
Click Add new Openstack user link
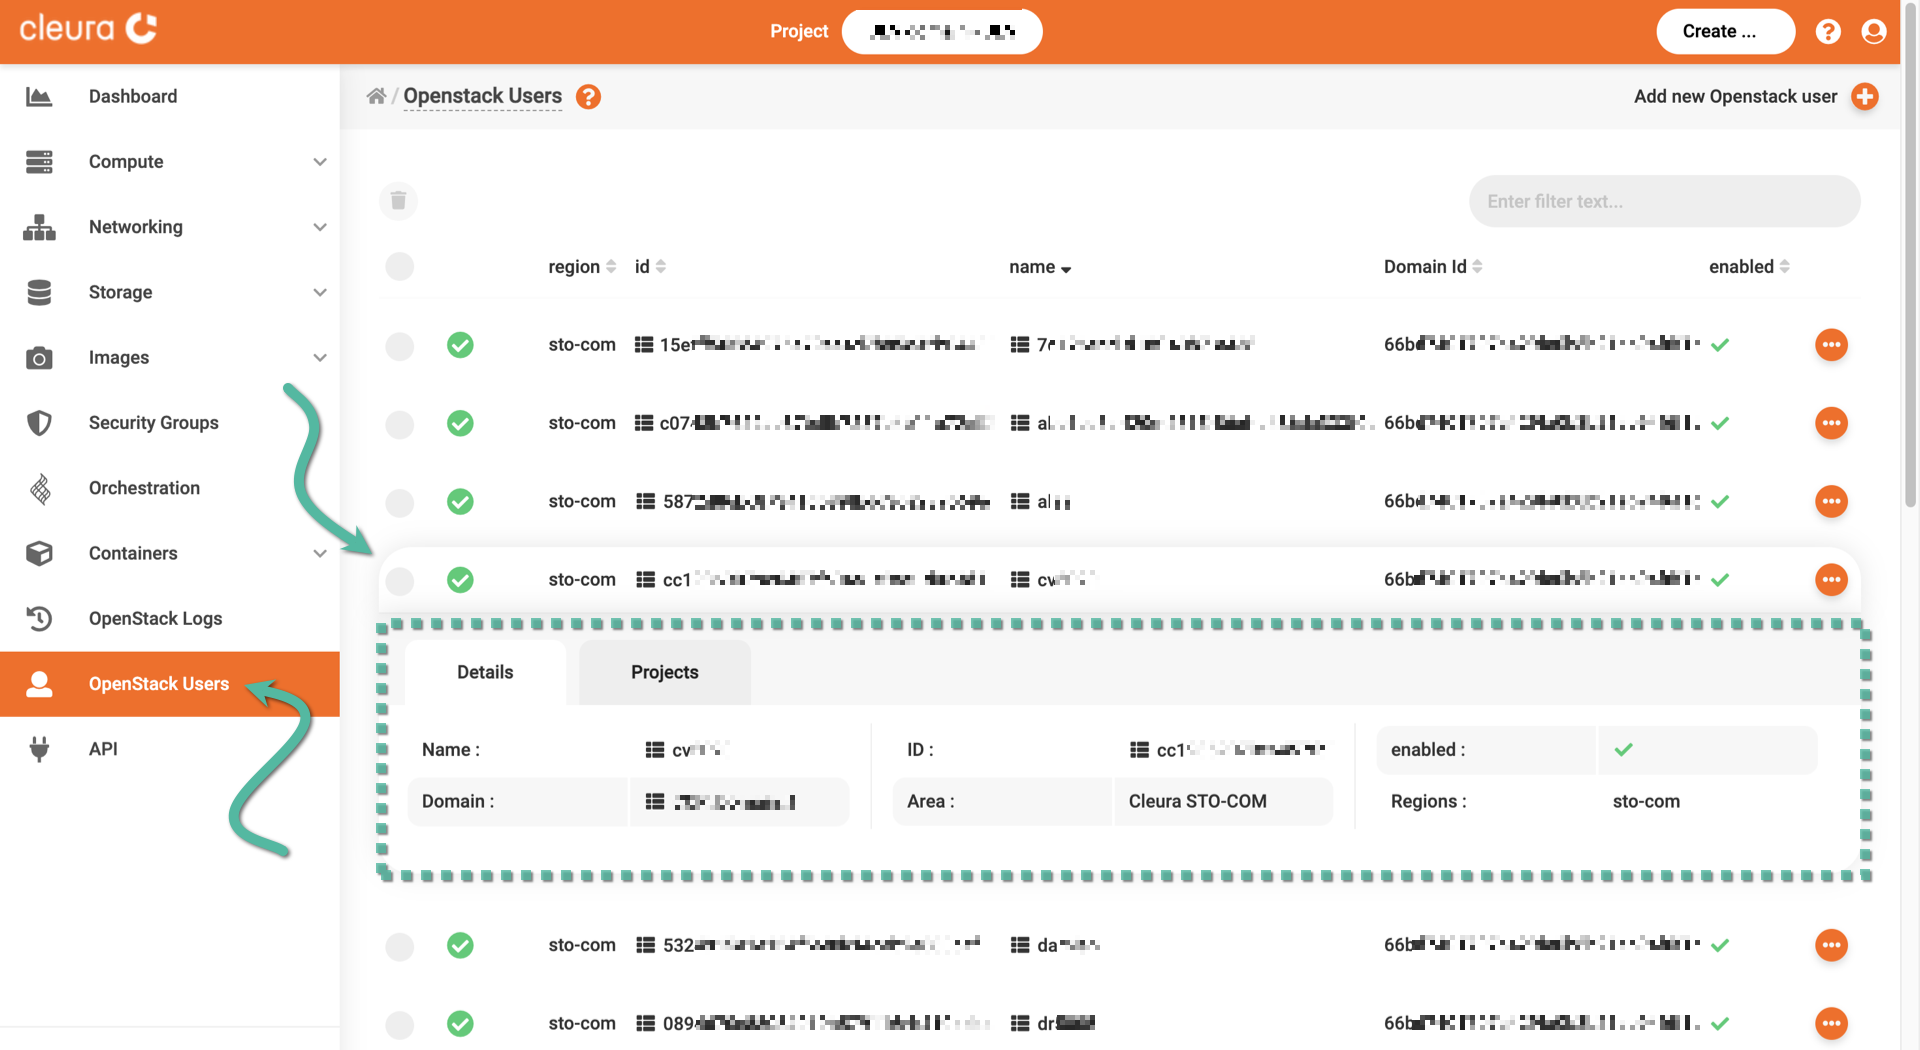click(1735, 97)
